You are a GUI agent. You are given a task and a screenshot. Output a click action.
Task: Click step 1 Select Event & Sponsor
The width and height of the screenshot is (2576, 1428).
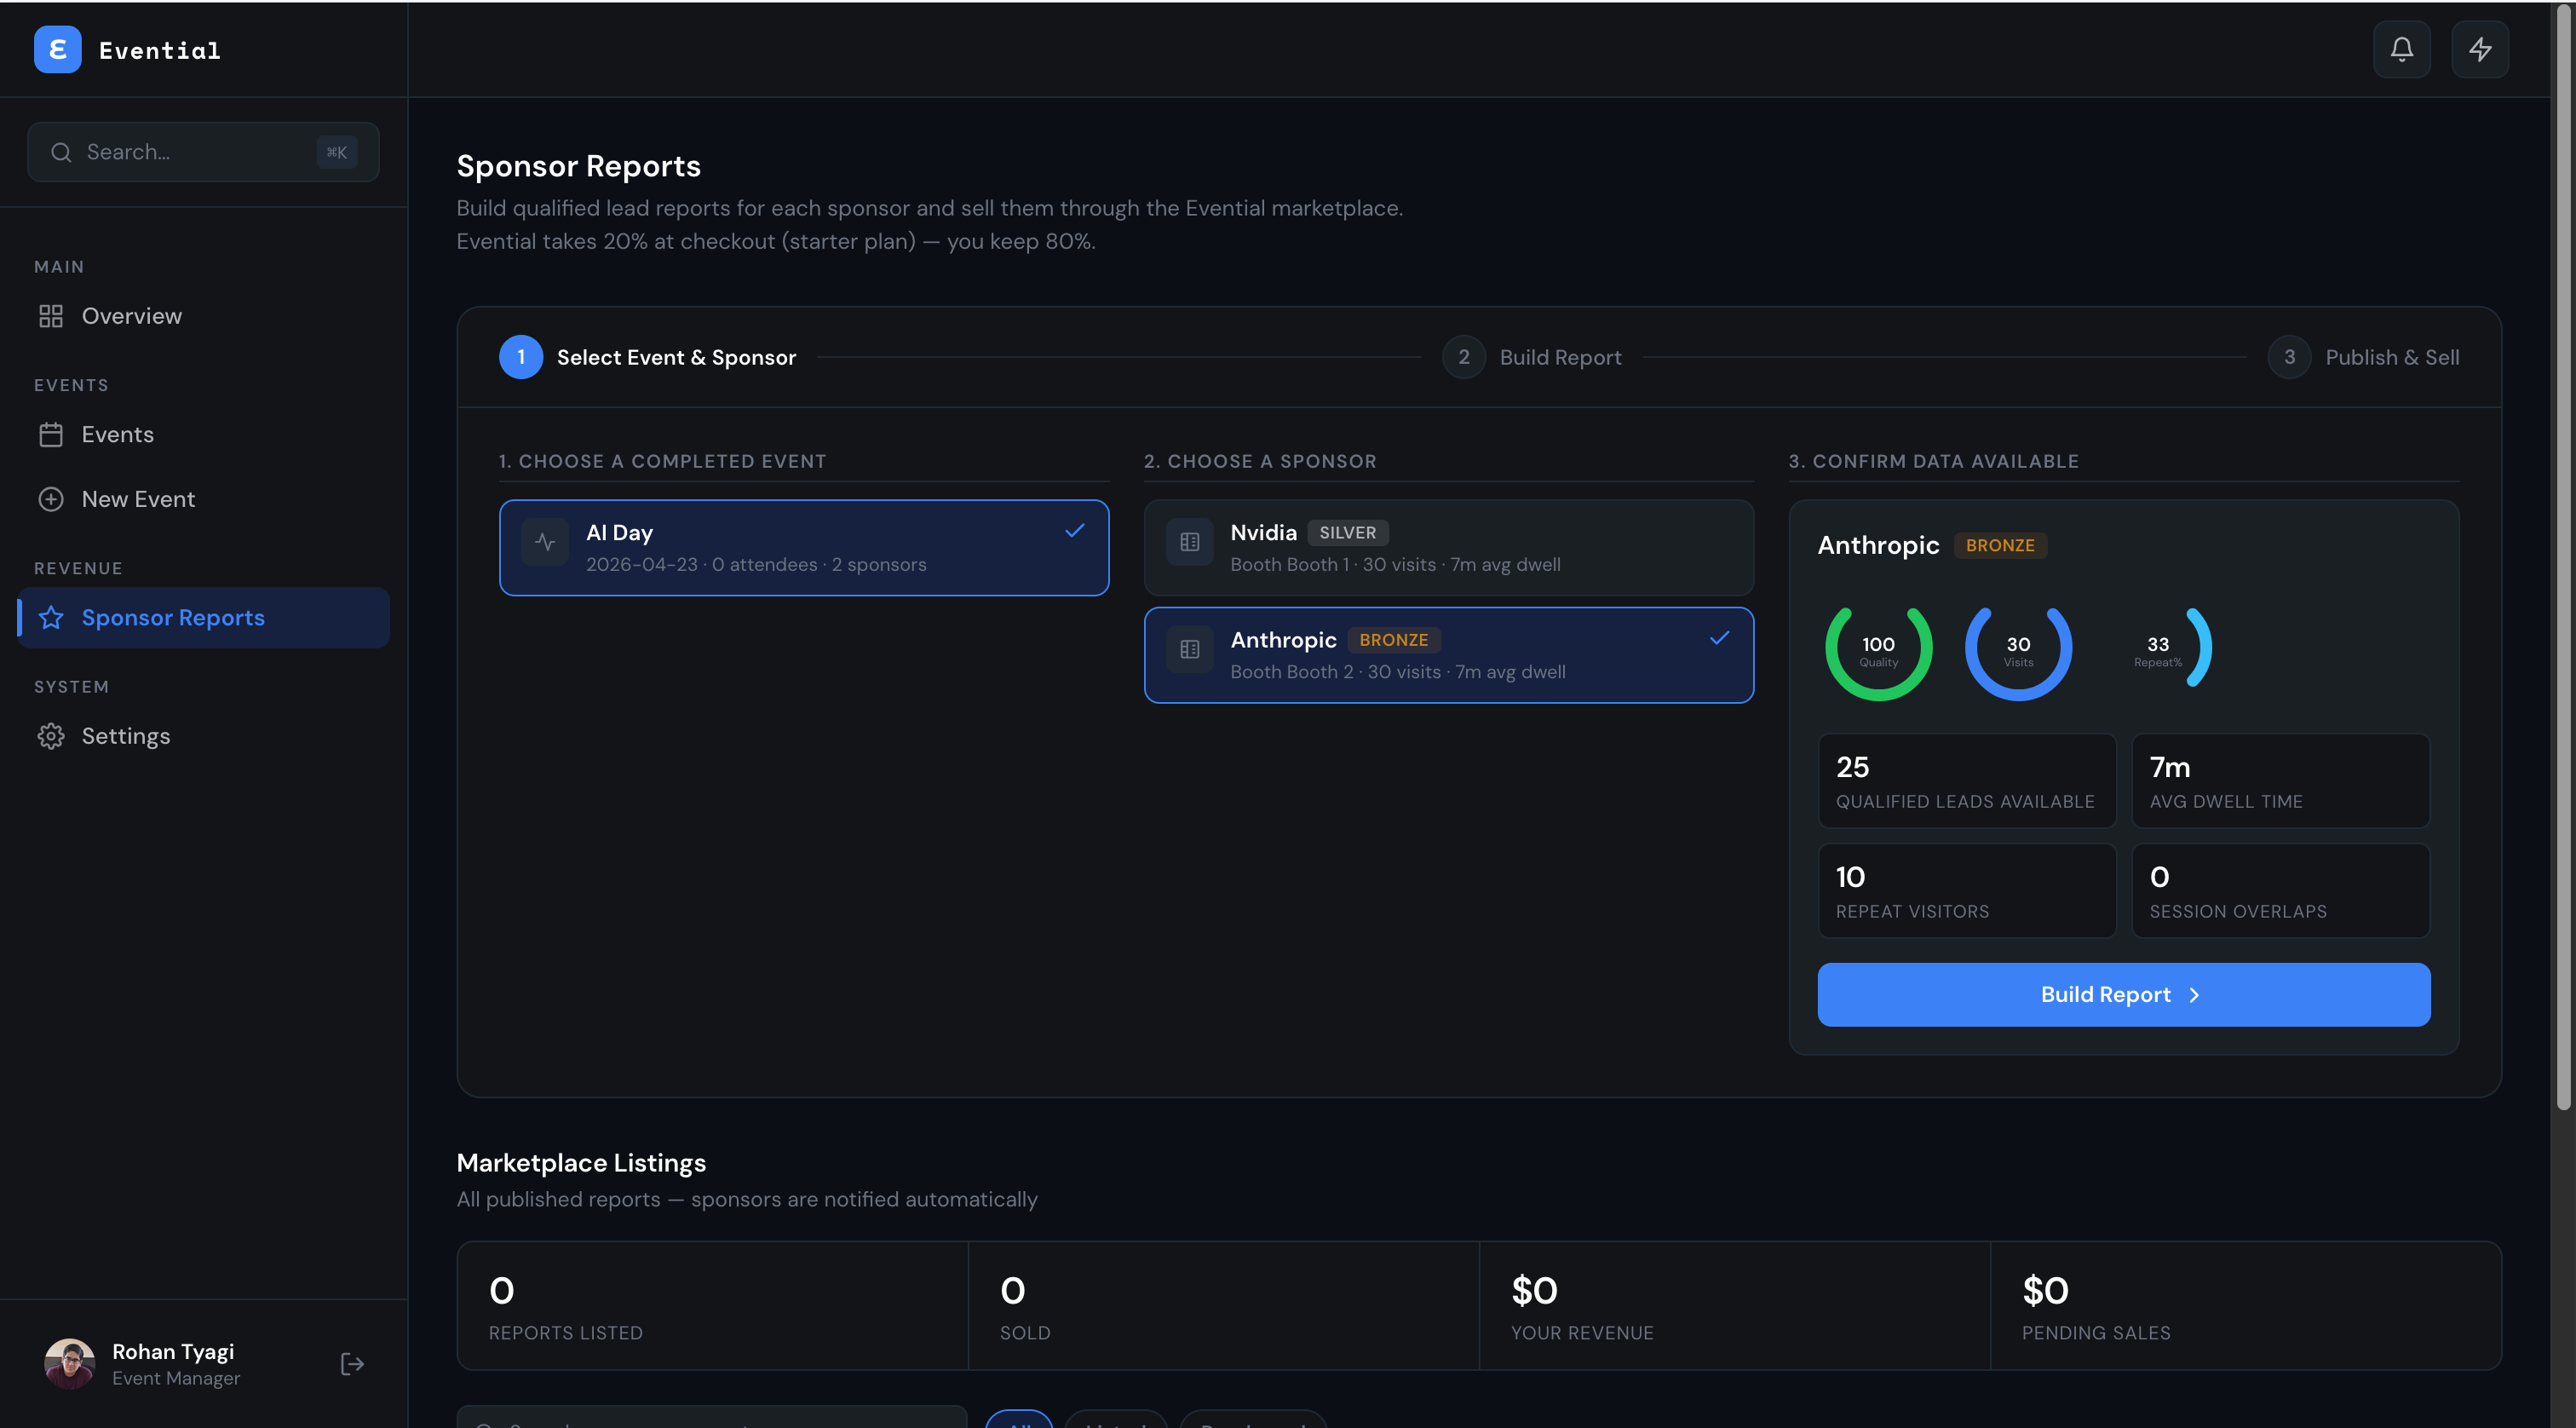[647, 357]
